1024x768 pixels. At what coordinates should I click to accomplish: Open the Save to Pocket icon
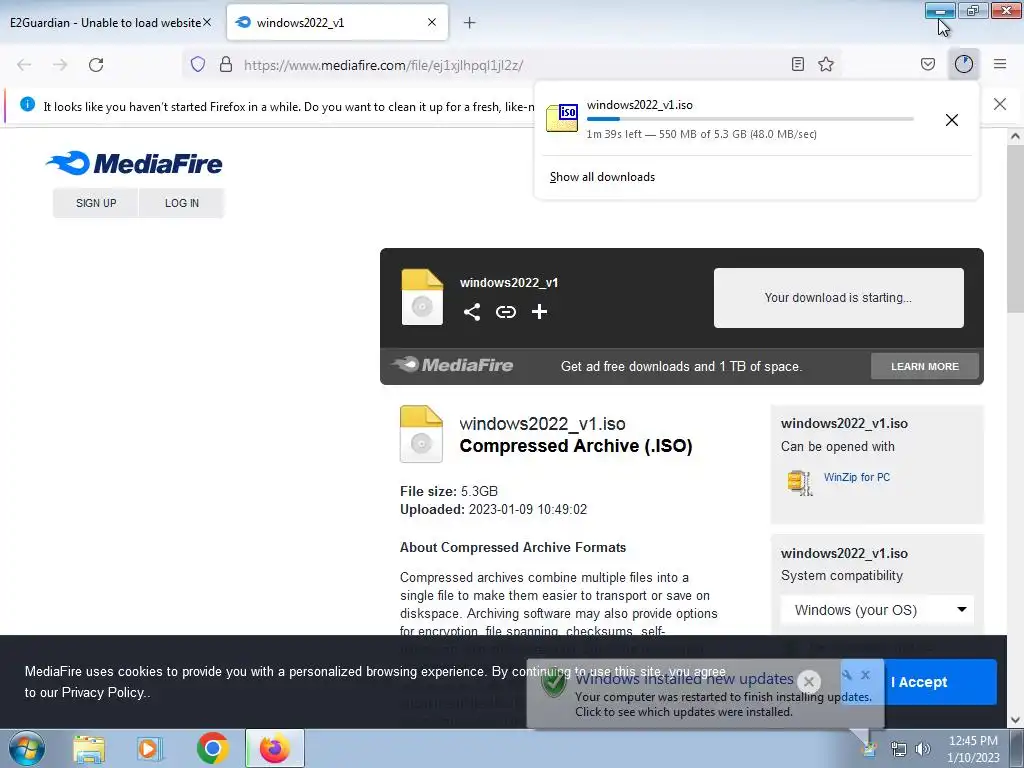[928, 64]
